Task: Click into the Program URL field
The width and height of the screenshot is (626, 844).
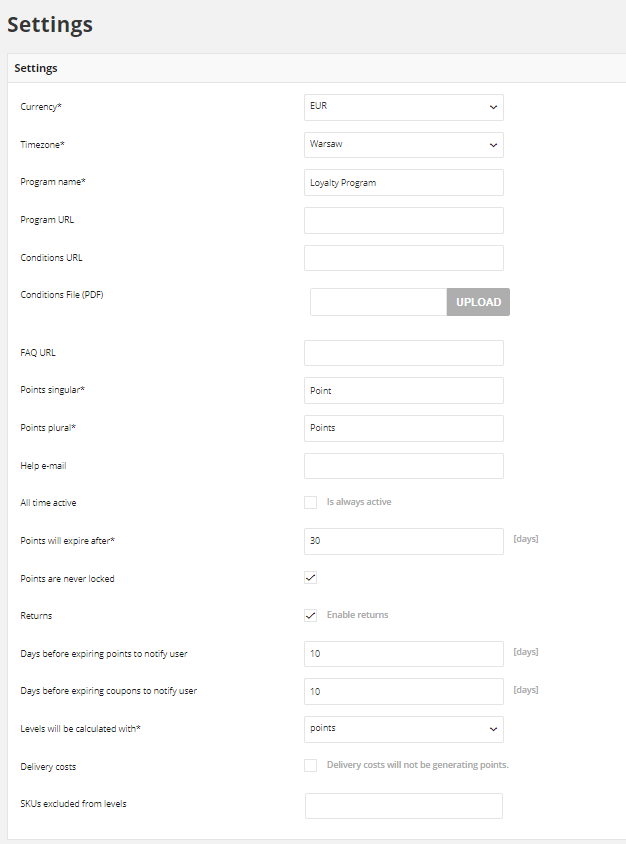Action: click(x=404, y=220)
